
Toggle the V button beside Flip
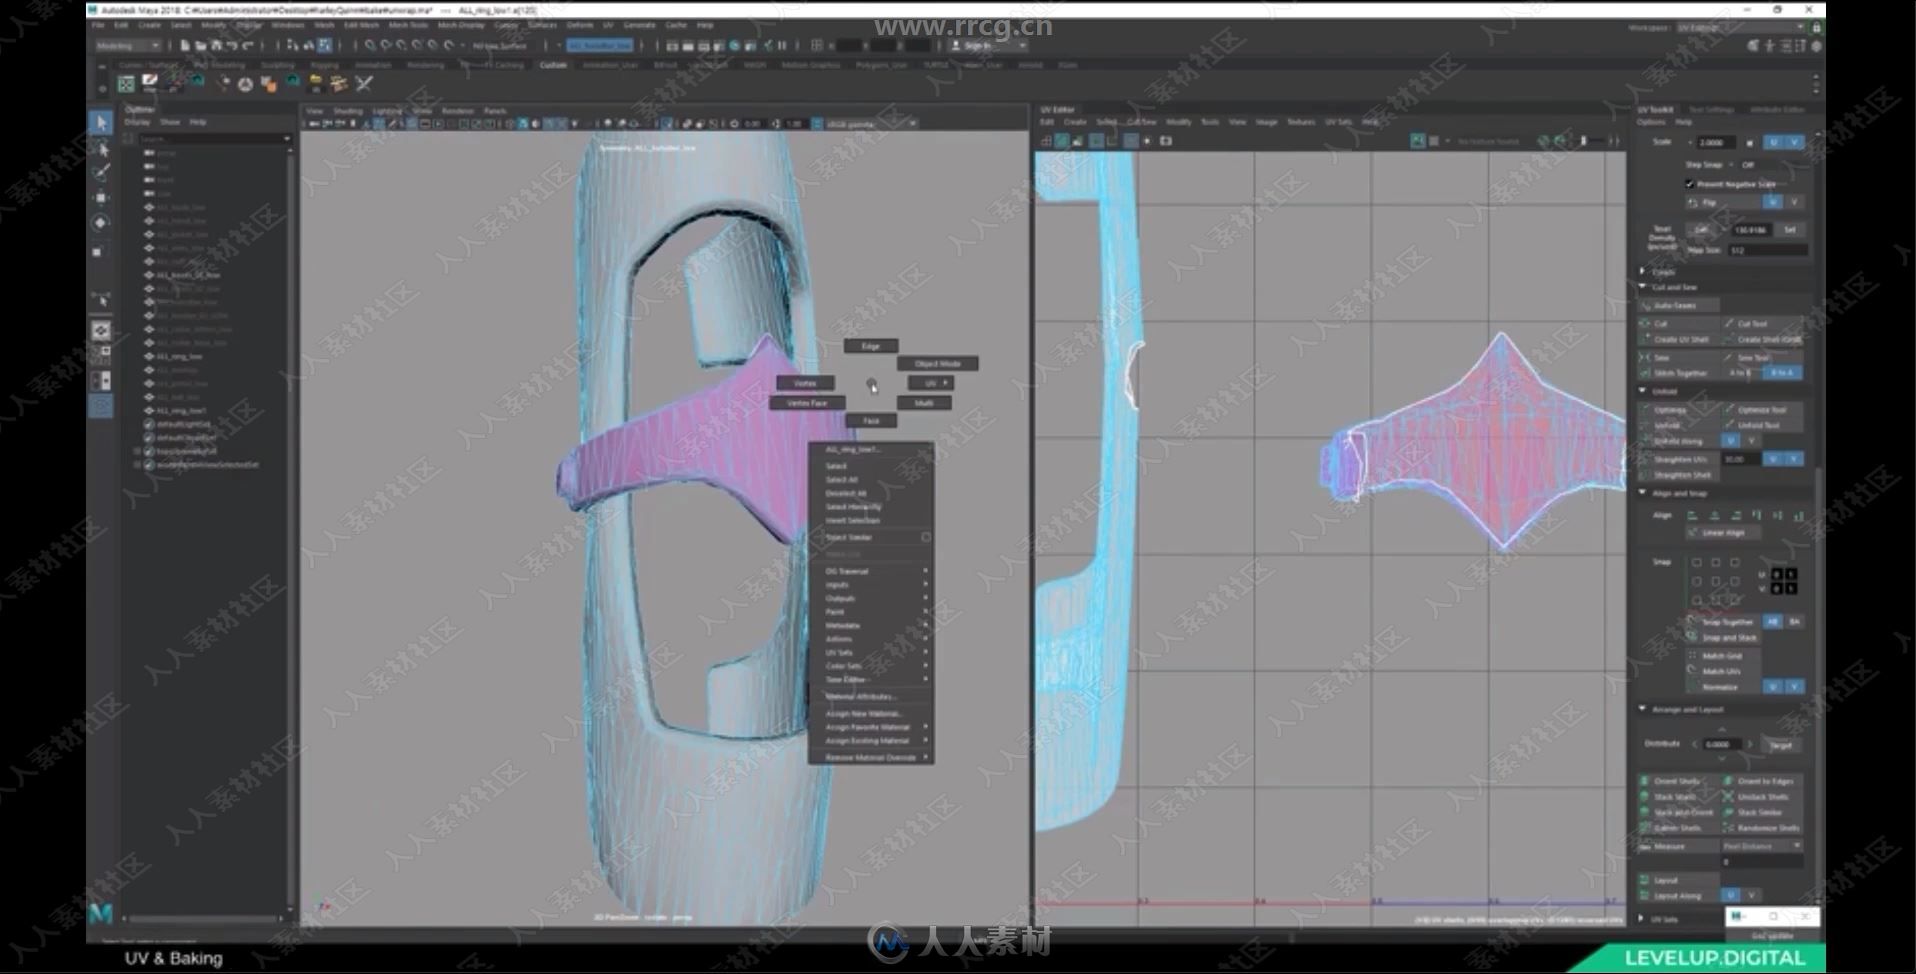1794,202
